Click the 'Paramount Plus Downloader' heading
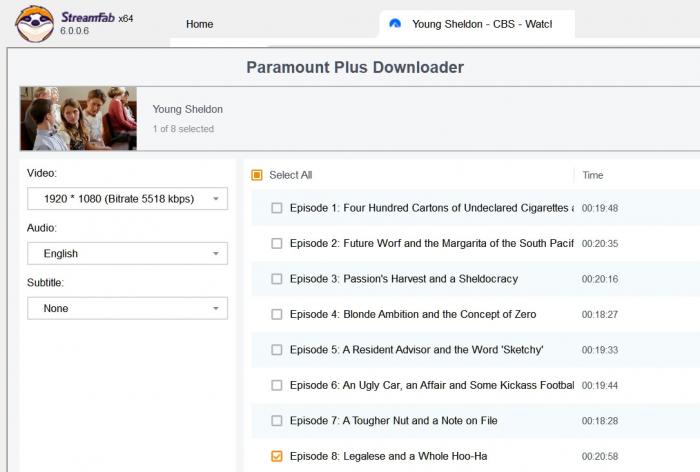 coord(355,67)
